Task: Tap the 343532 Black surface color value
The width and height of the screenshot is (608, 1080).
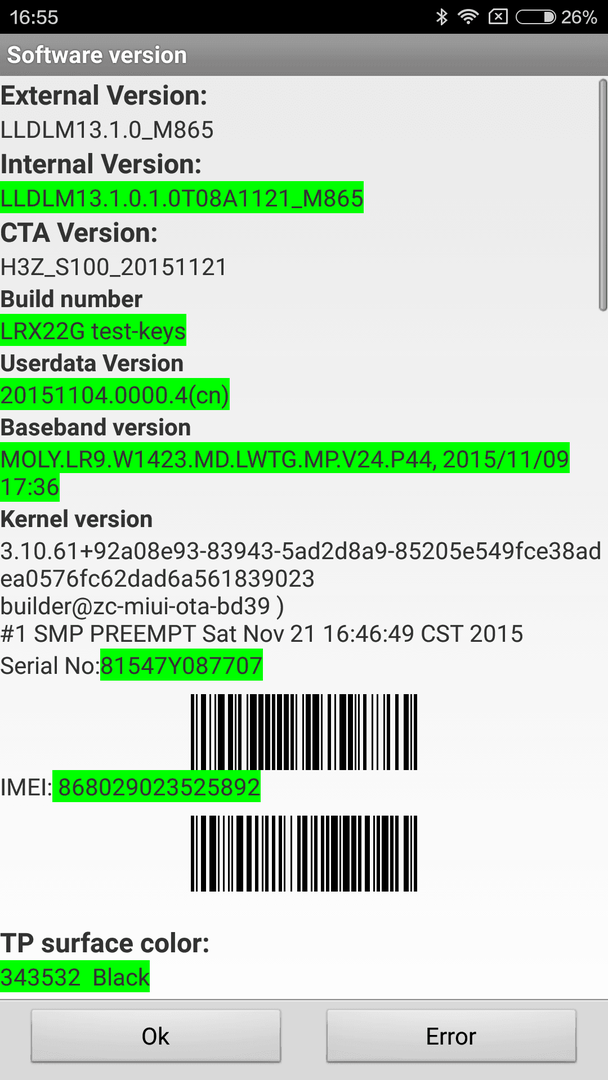Action: (75, 977)
